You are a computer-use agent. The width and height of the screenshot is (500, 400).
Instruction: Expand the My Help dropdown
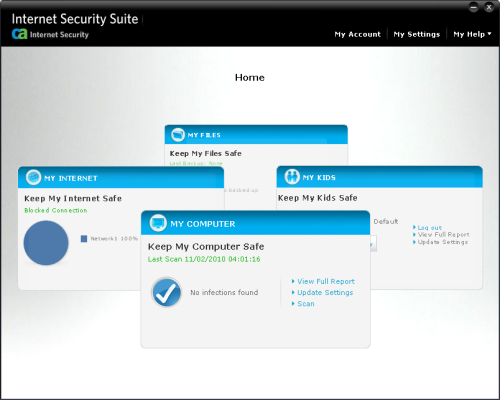(x=472, y=34)
